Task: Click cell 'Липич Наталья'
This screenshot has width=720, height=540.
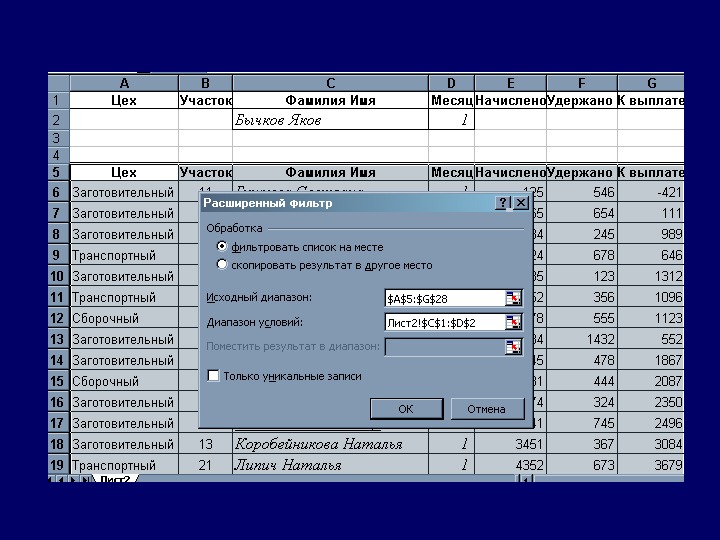Action: pos(331,465)
